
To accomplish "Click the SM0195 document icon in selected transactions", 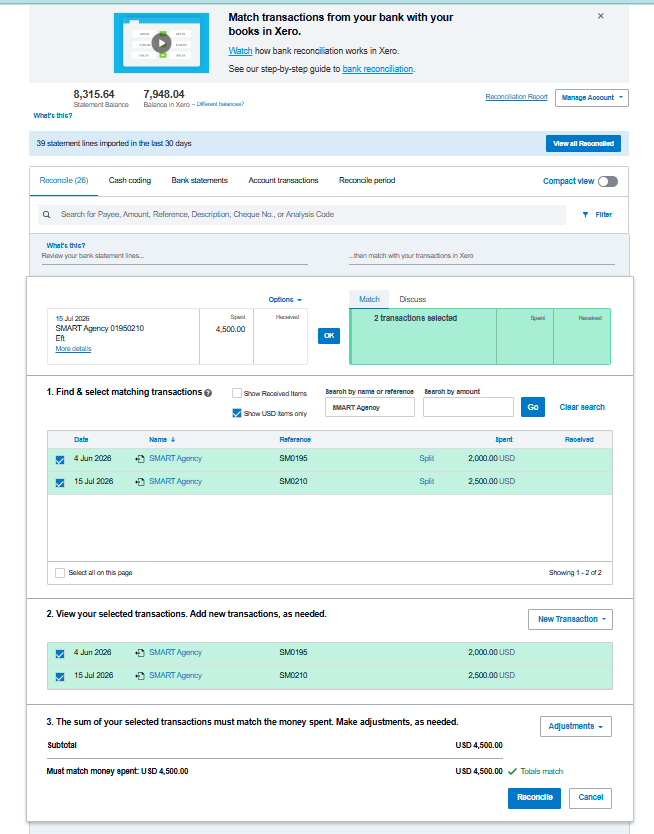I will [140, 653].
